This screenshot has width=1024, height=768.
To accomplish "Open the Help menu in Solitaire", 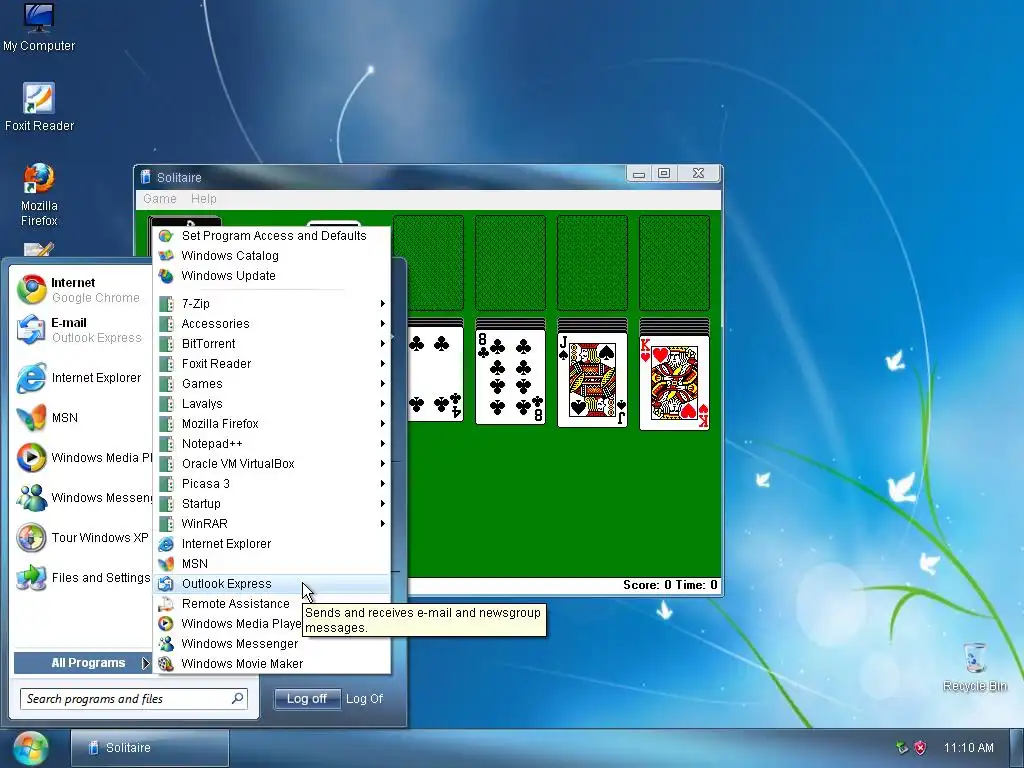I will (x=204, y=199).
